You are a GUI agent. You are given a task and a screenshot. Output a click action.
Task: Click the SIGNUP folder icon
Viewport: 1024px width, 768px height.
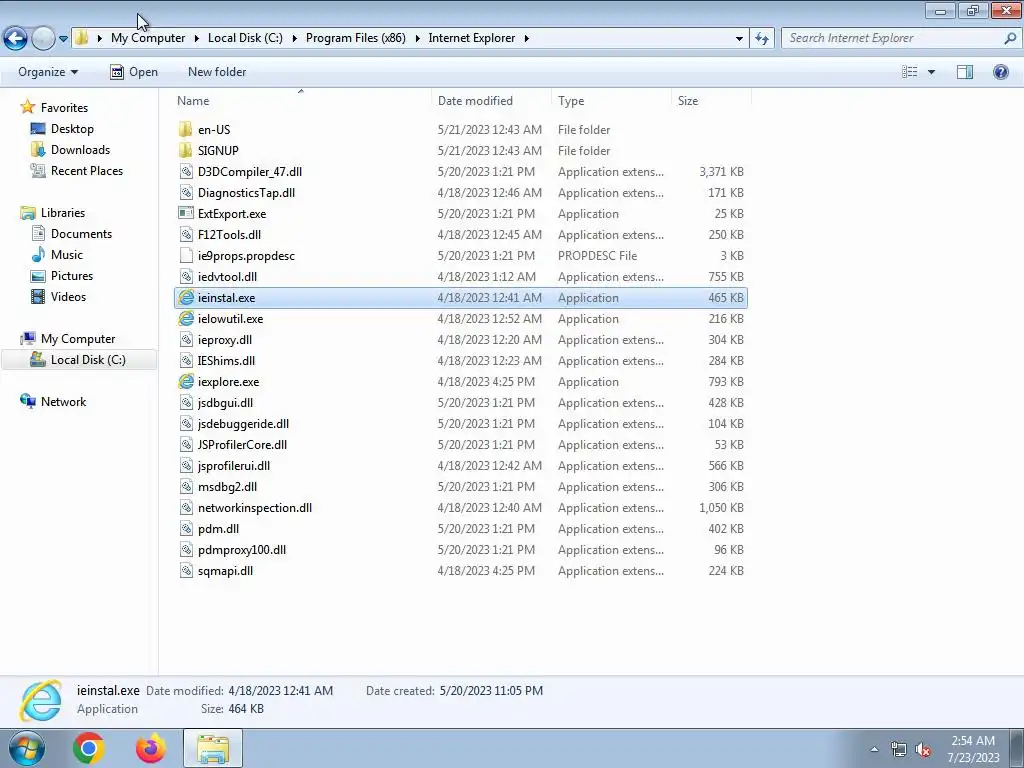pos(186,150)
